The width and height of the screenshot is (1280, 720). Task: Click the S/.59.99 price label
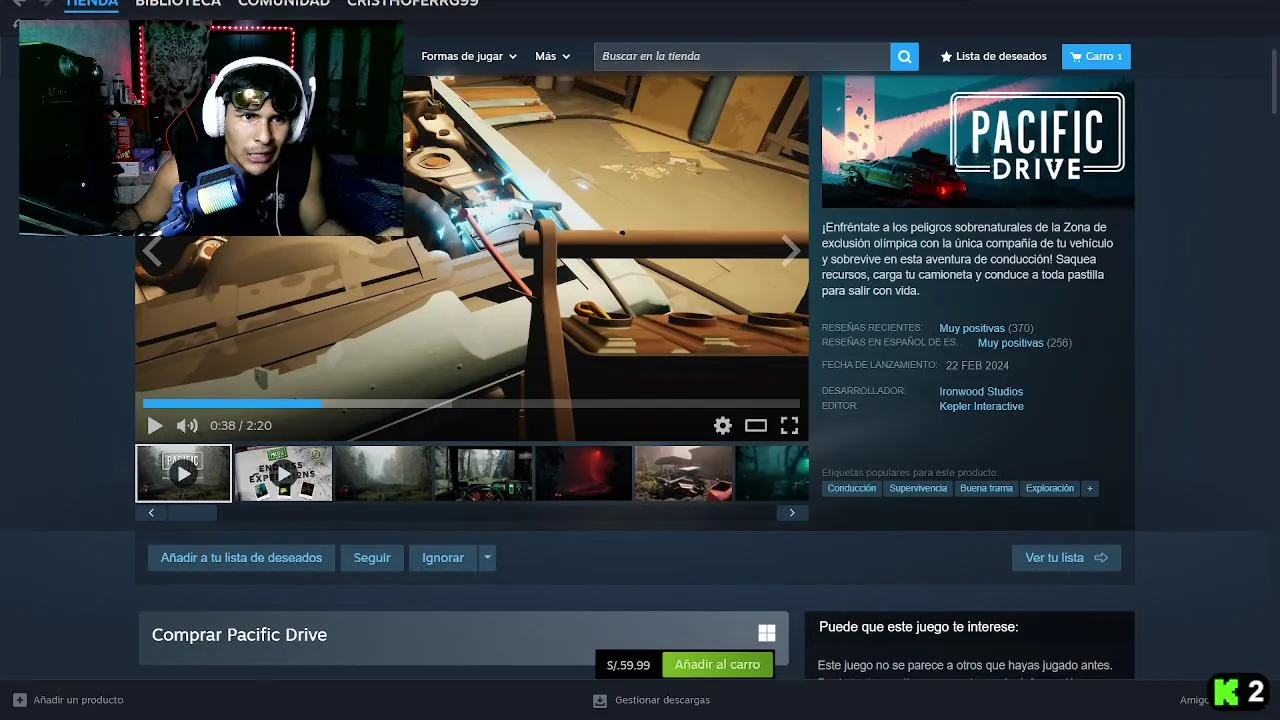pyautogui.click(x=628, y=665)
